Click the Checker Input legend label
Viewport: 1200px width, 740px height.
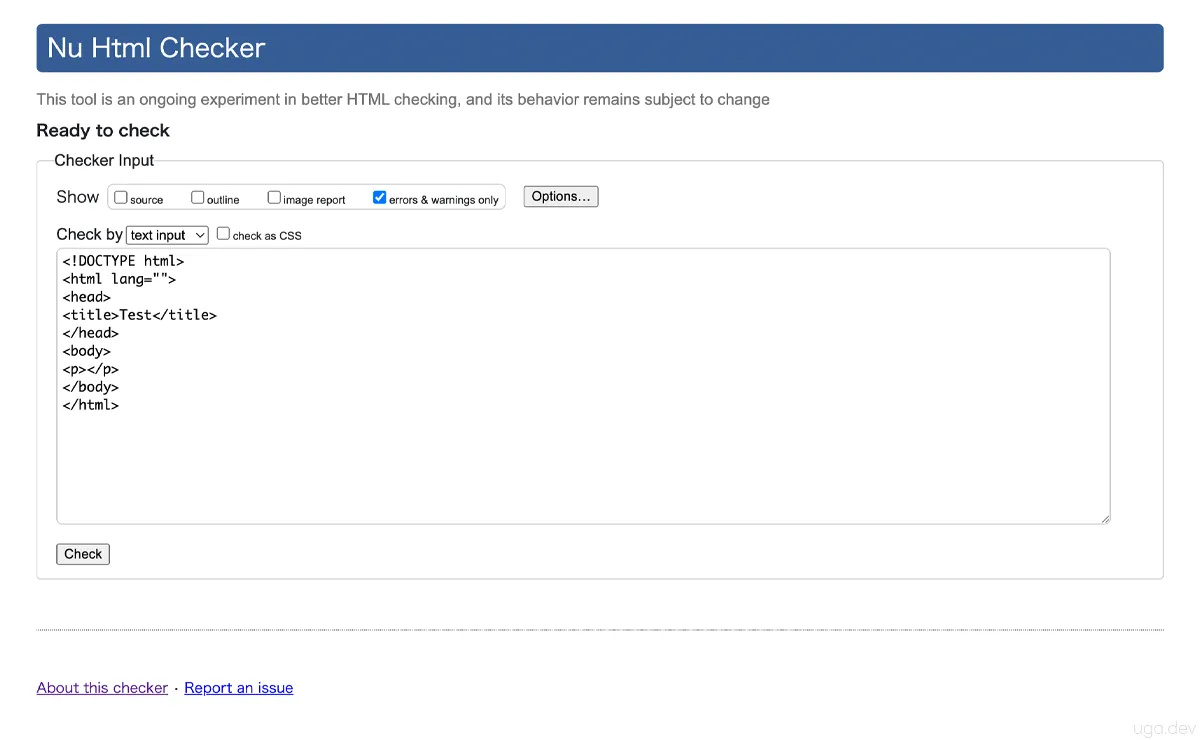104,160
